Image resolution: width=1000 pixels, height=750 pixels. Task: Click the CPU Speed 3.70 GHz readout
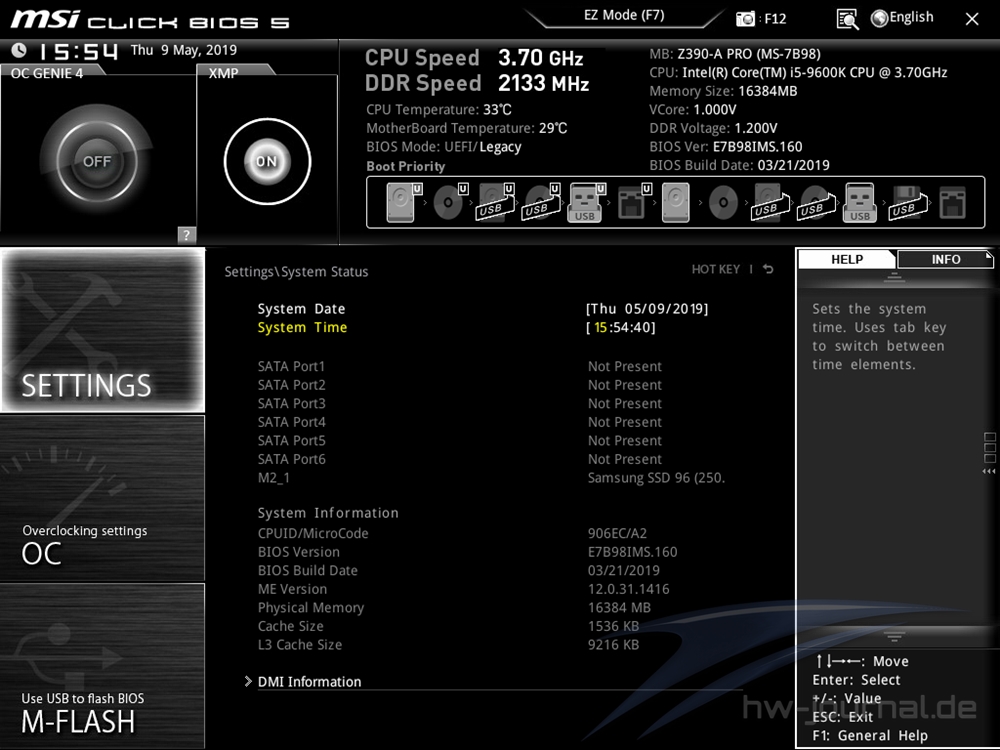tap(474, 58)
